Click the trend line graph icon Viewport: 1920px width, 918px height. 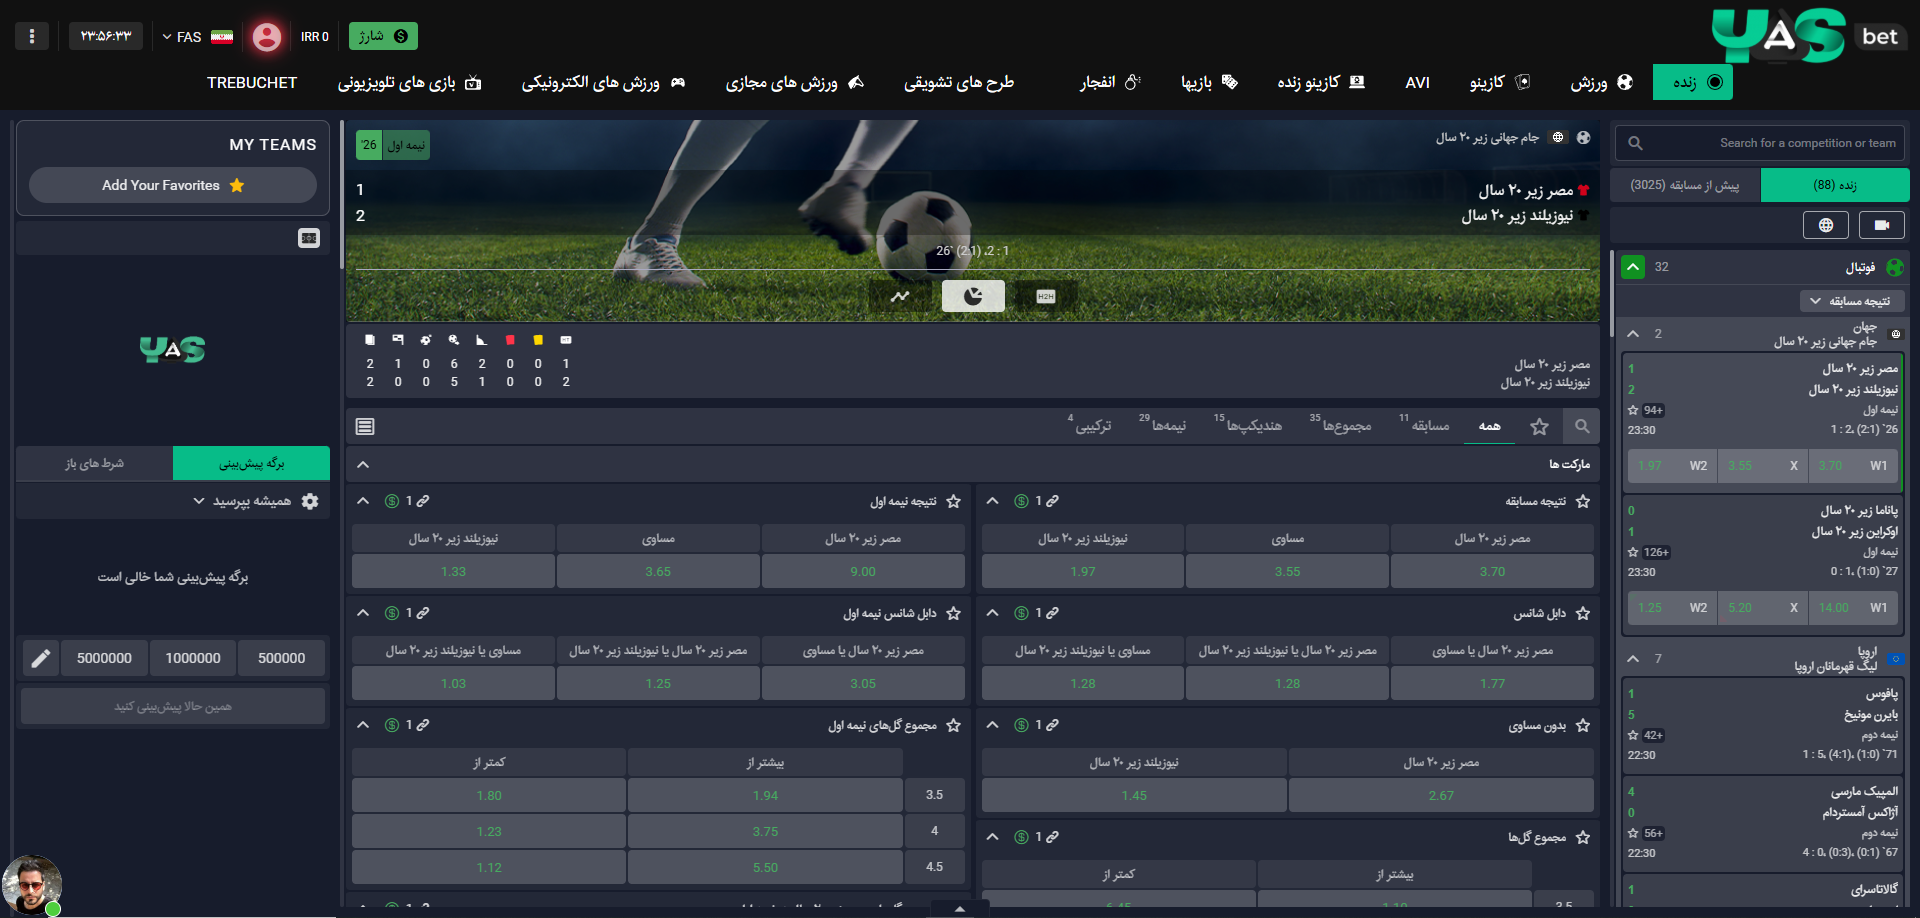901,296
